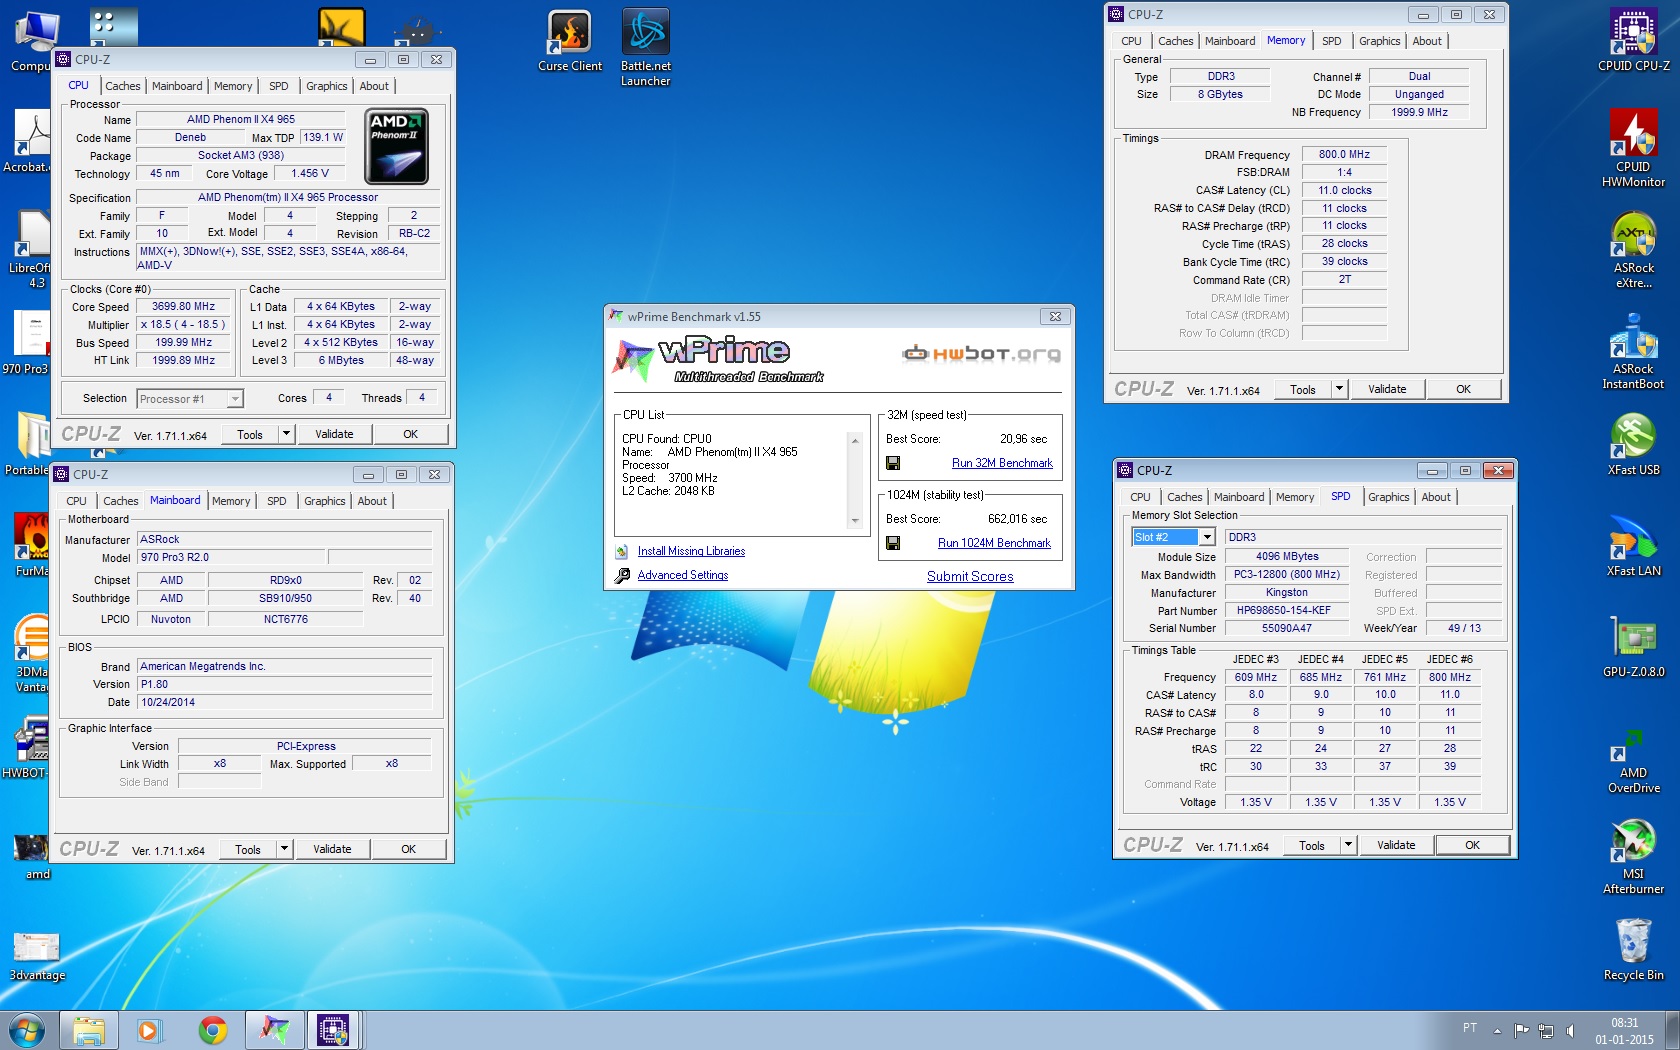Click the Action Center flag tray icon
1680x1050 pixels.
[1521, 1030]
